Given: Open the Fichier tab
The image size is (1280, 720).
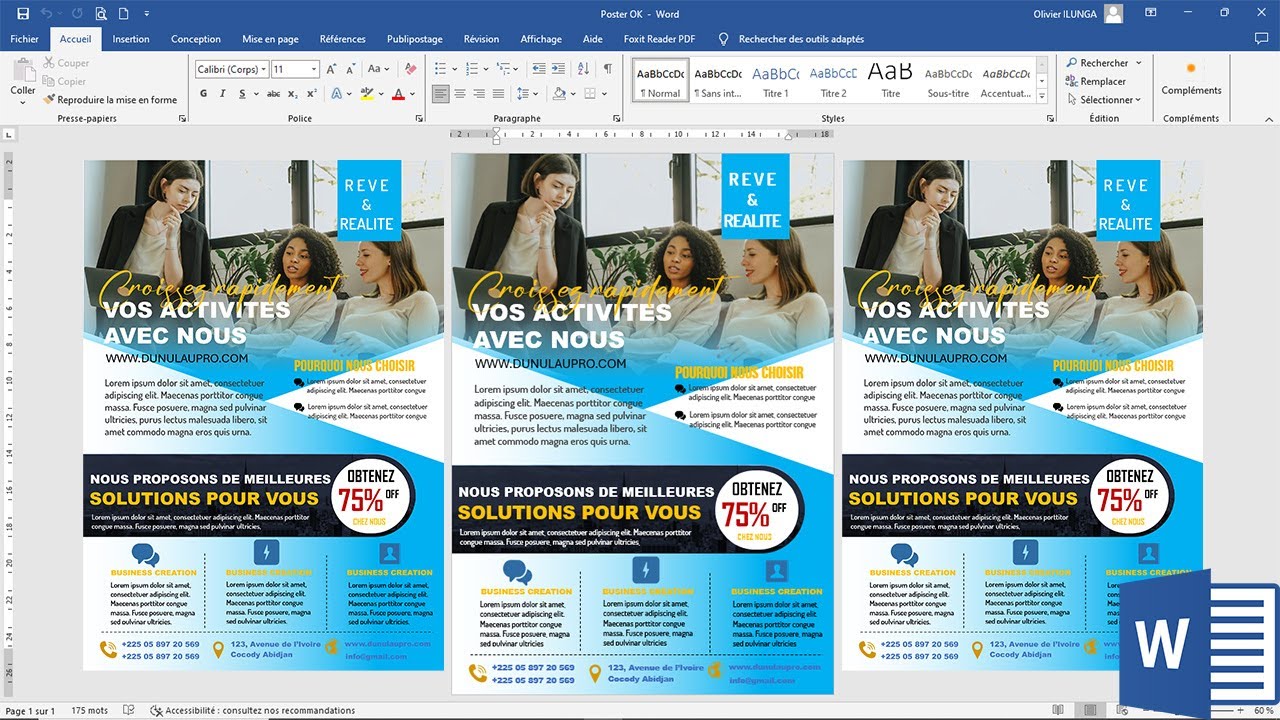Looking at the screenshot, I should click(24, 39).
